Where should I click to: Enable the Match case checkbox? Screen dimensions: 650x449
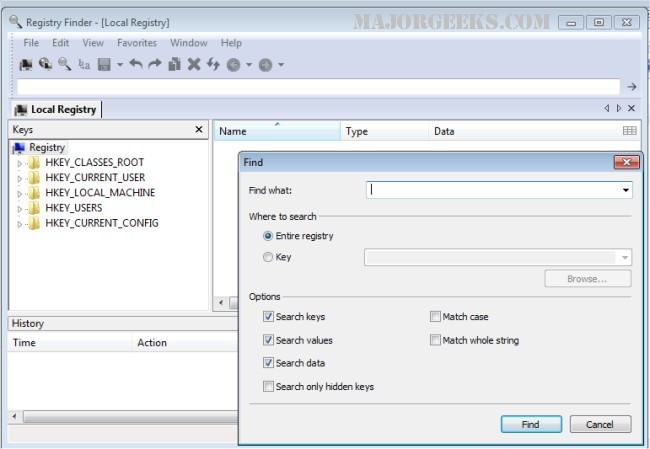click(x=435, y=317)
